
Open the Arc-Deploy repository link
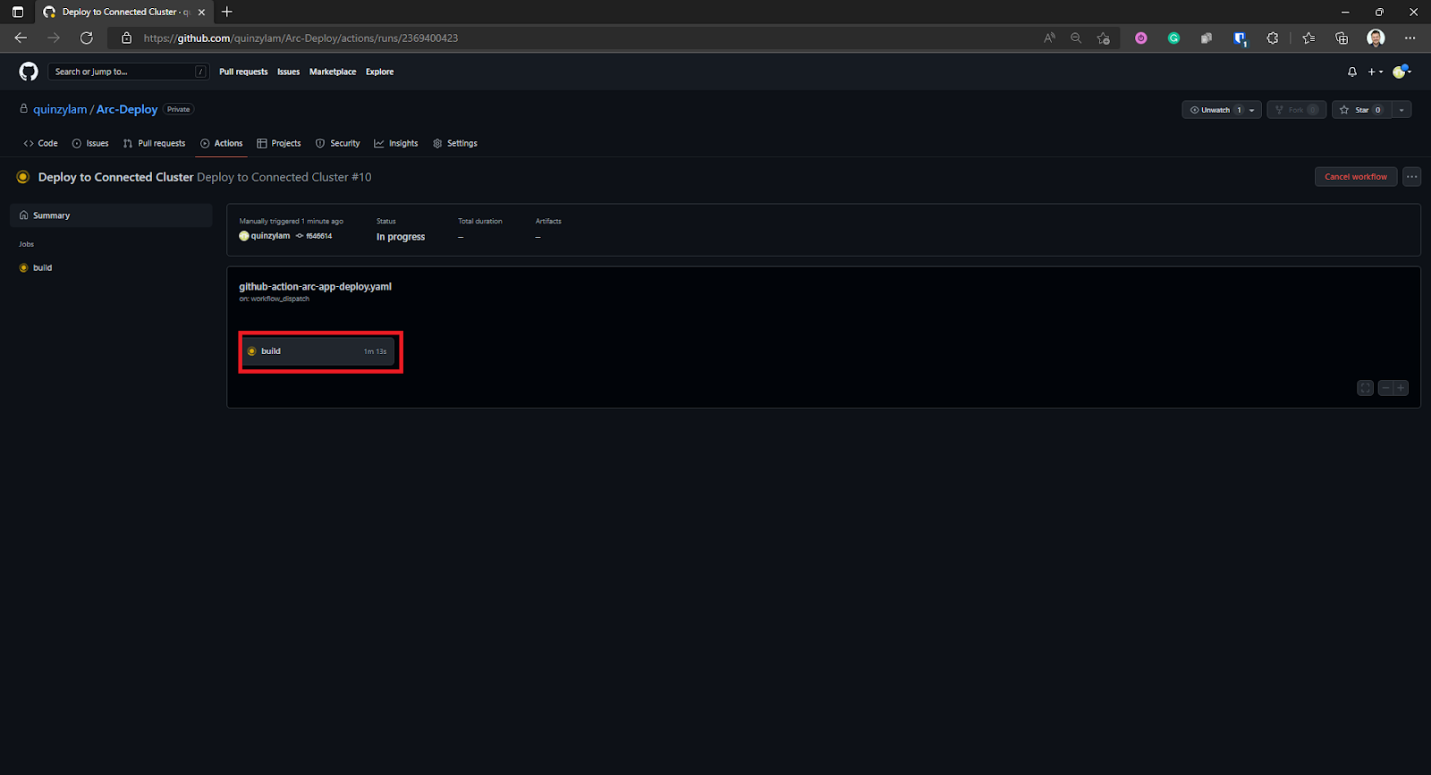(127, 109)
